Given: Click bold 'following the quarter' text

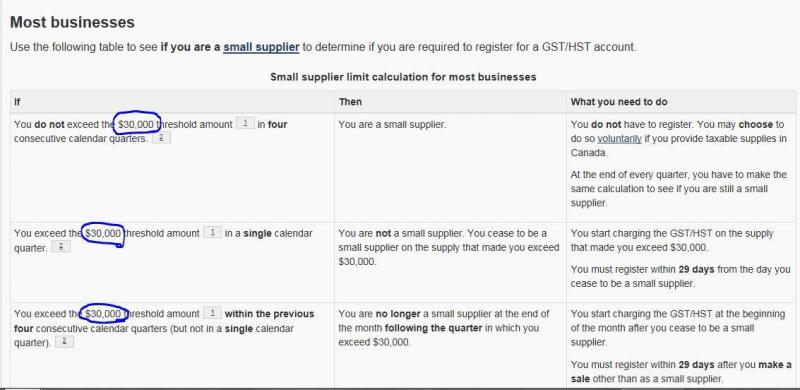Looking at the screenshot, I should coord(433,328).
